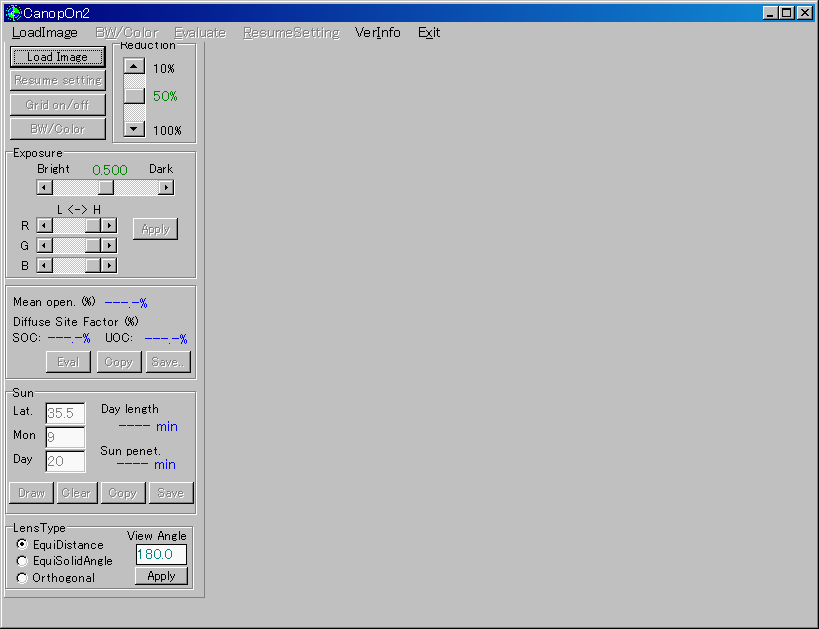Click the Exposure slider right arrow
The height and width of the screenshot is (629, 819).
[x=166, y=187]
